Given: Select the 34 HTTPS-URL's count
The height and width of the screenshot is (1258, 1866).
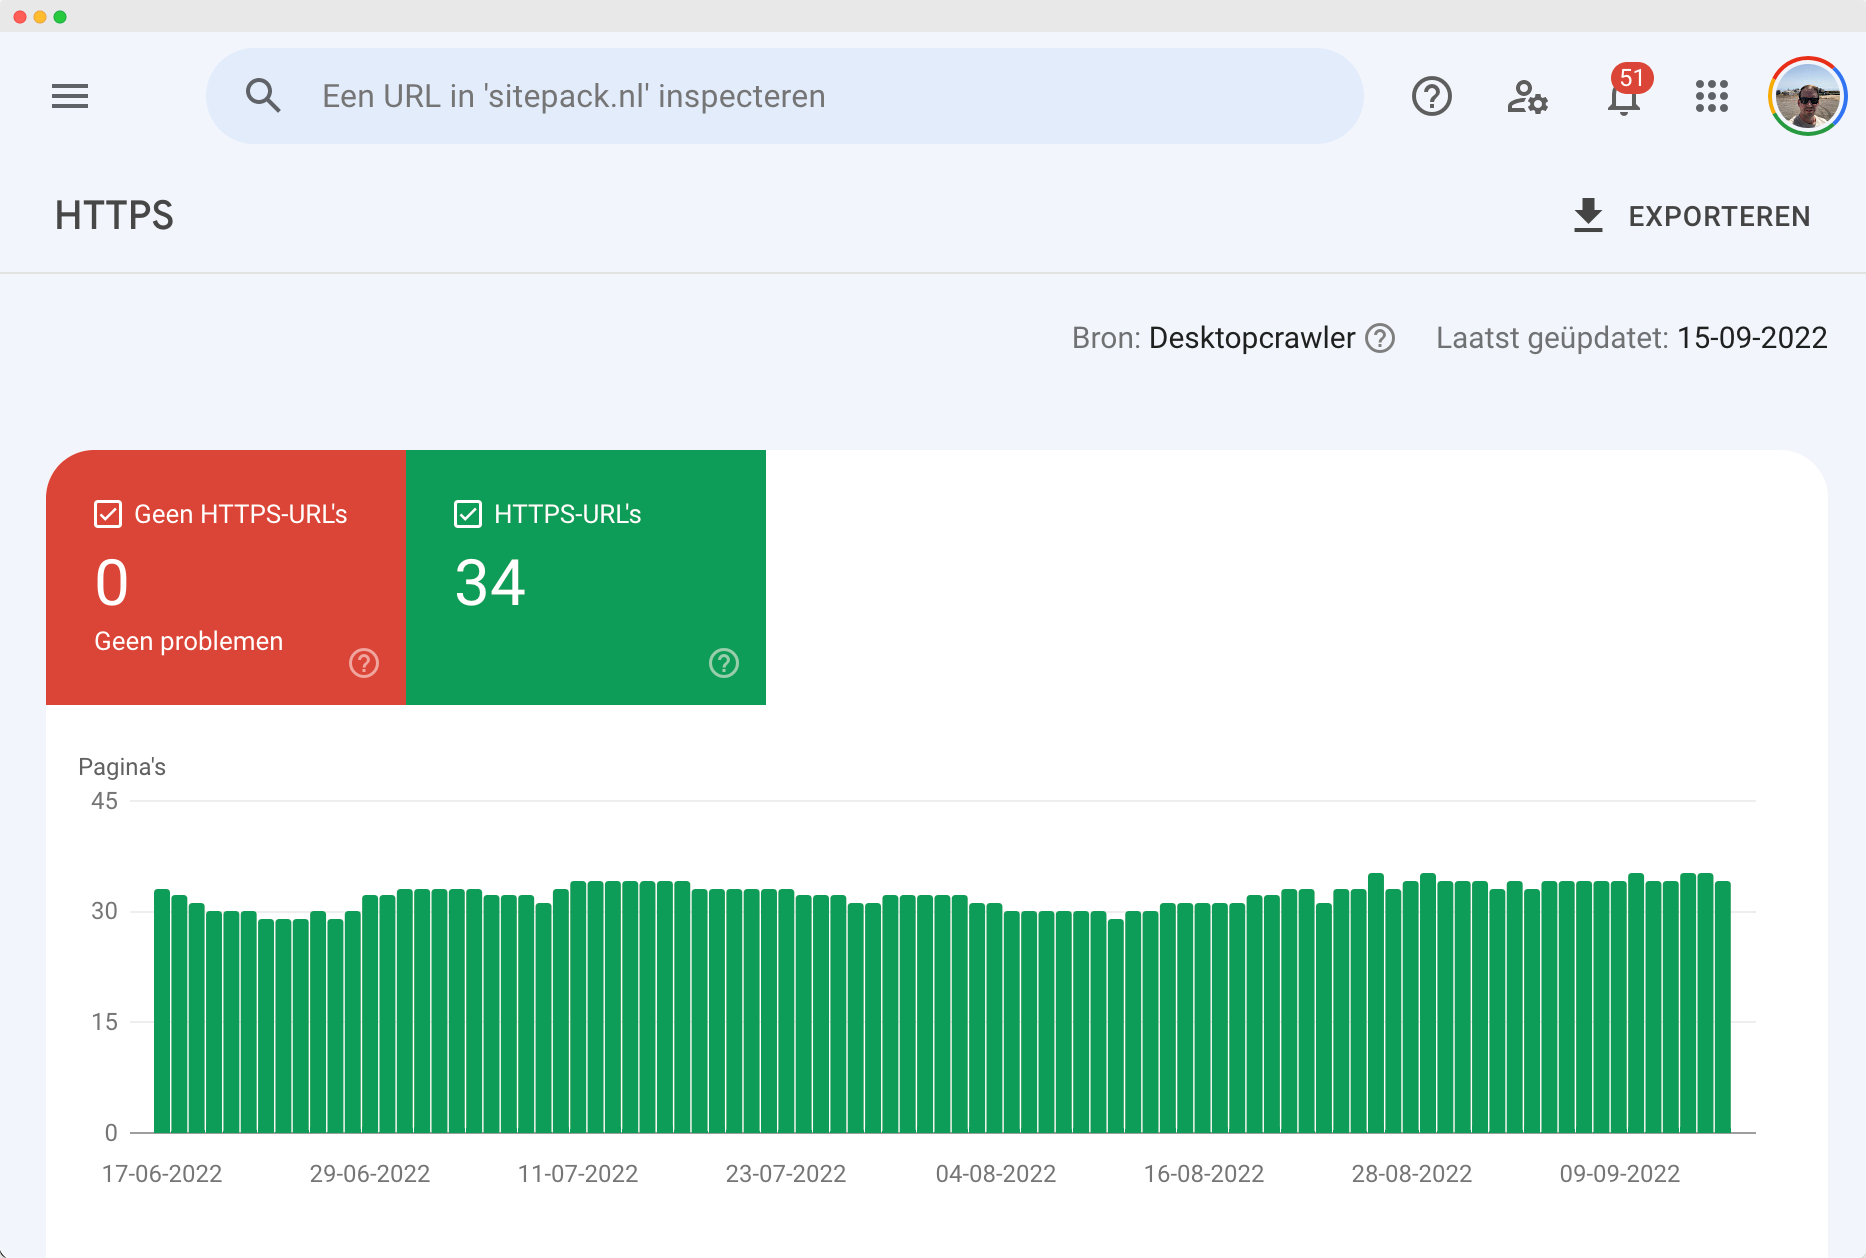Looking at the screenshot, I should coord(490,583).
